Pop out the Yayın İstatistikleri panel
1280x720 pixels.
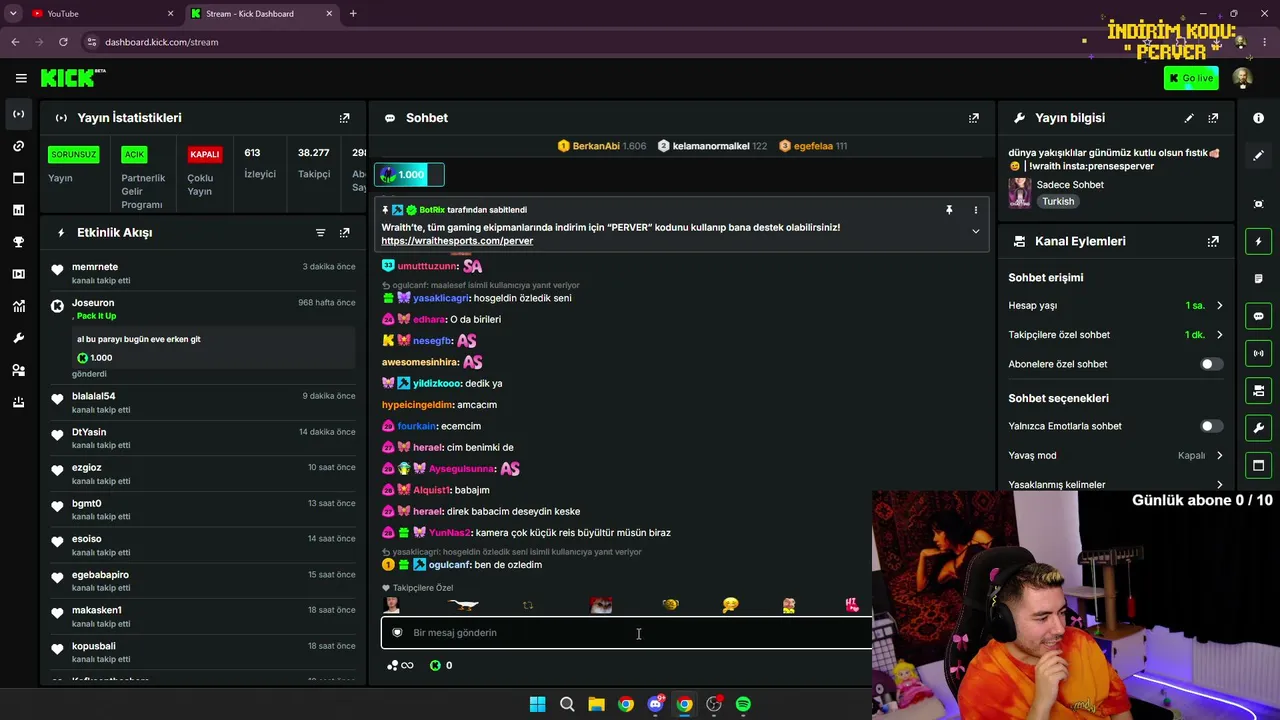pos(344,118)
